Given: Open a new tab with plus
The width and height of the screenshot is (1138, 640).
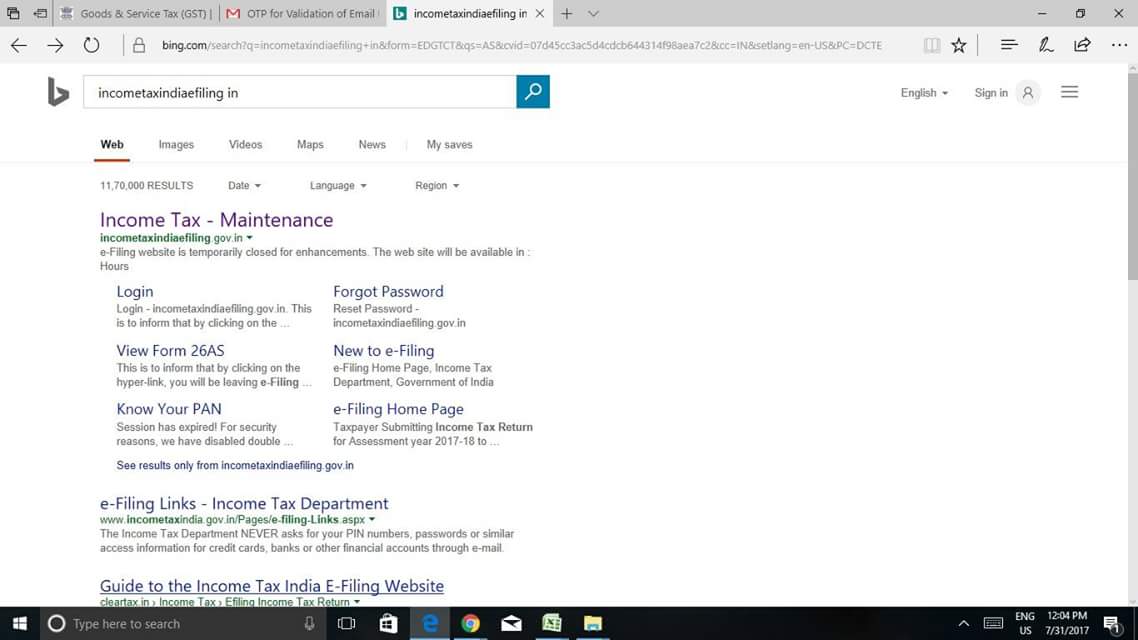Looking at the screenshot, I should pyautogui.click(x=567, y=13).
